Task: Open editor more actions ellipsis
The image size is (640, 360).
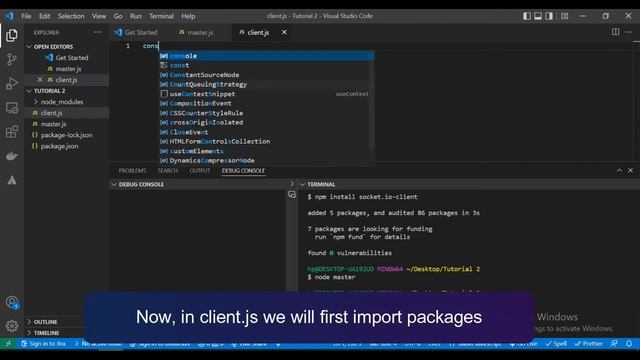Action: pyautogui.click(x=629, y=32)
